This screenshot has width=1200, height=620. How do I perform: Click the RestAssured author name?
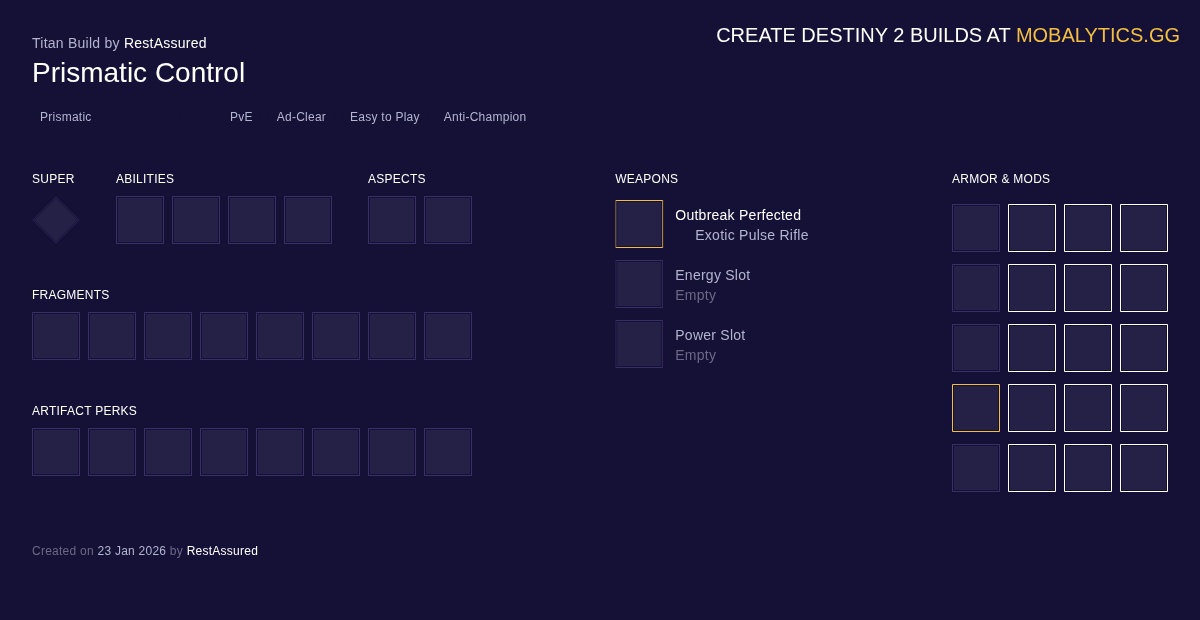point(165,43)
